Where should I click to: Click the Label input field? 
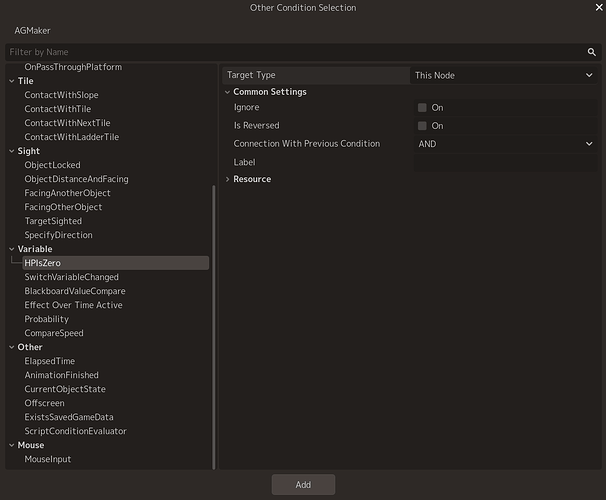[506, 162]
